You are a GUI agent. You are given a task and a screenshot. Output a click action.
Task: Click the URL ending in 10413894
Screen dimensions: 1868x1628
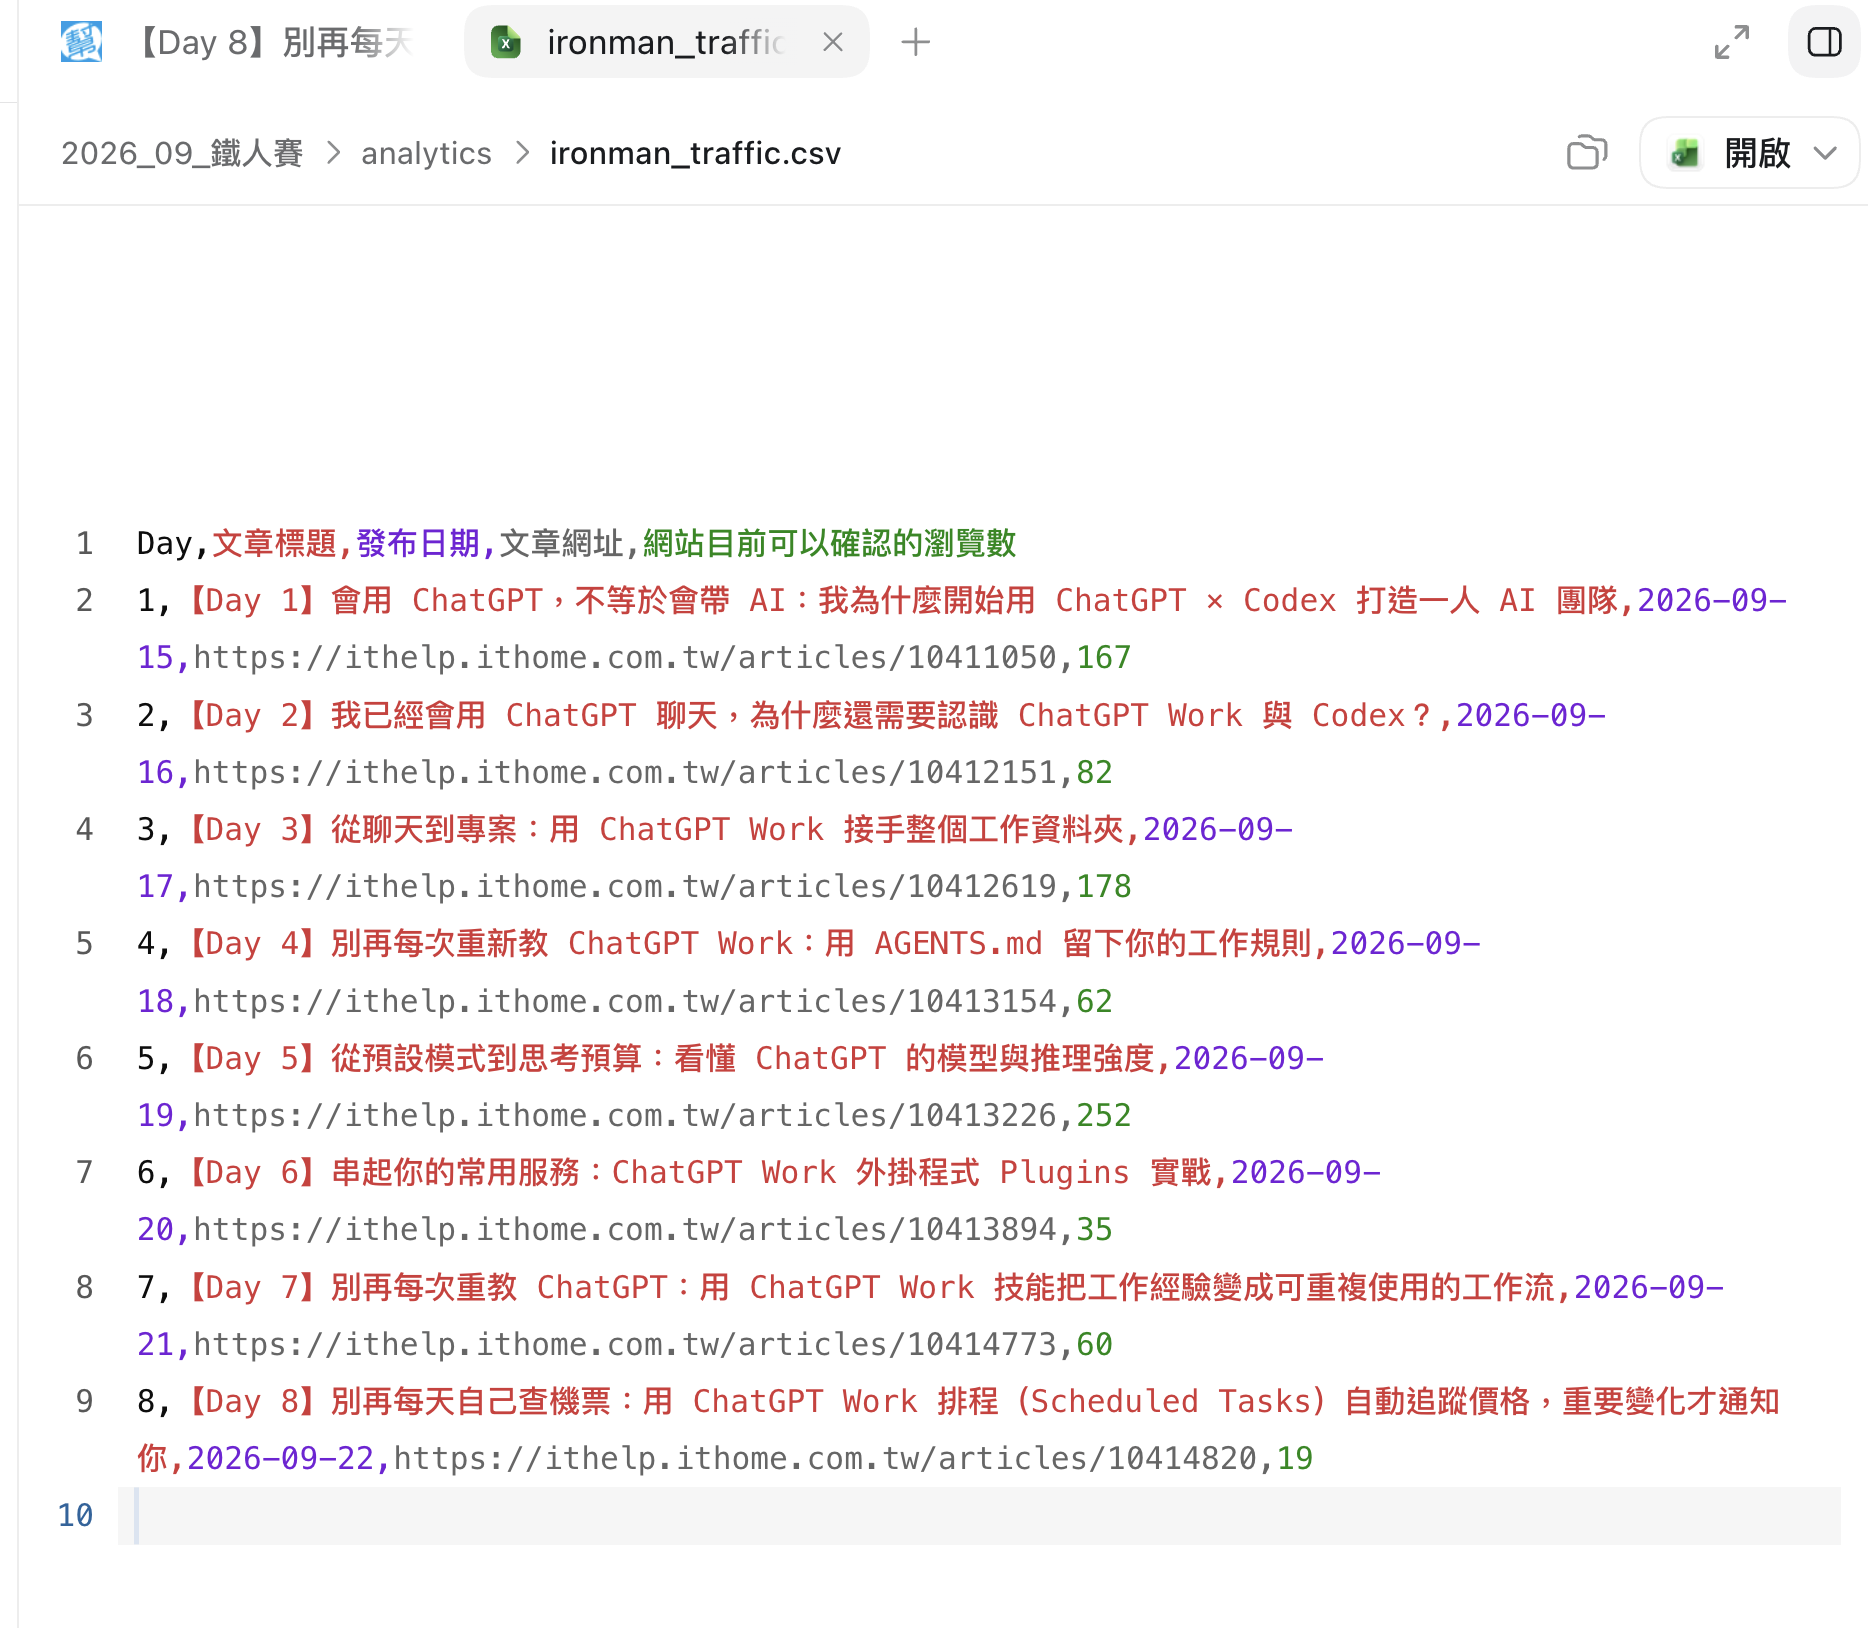(625, 1229)
